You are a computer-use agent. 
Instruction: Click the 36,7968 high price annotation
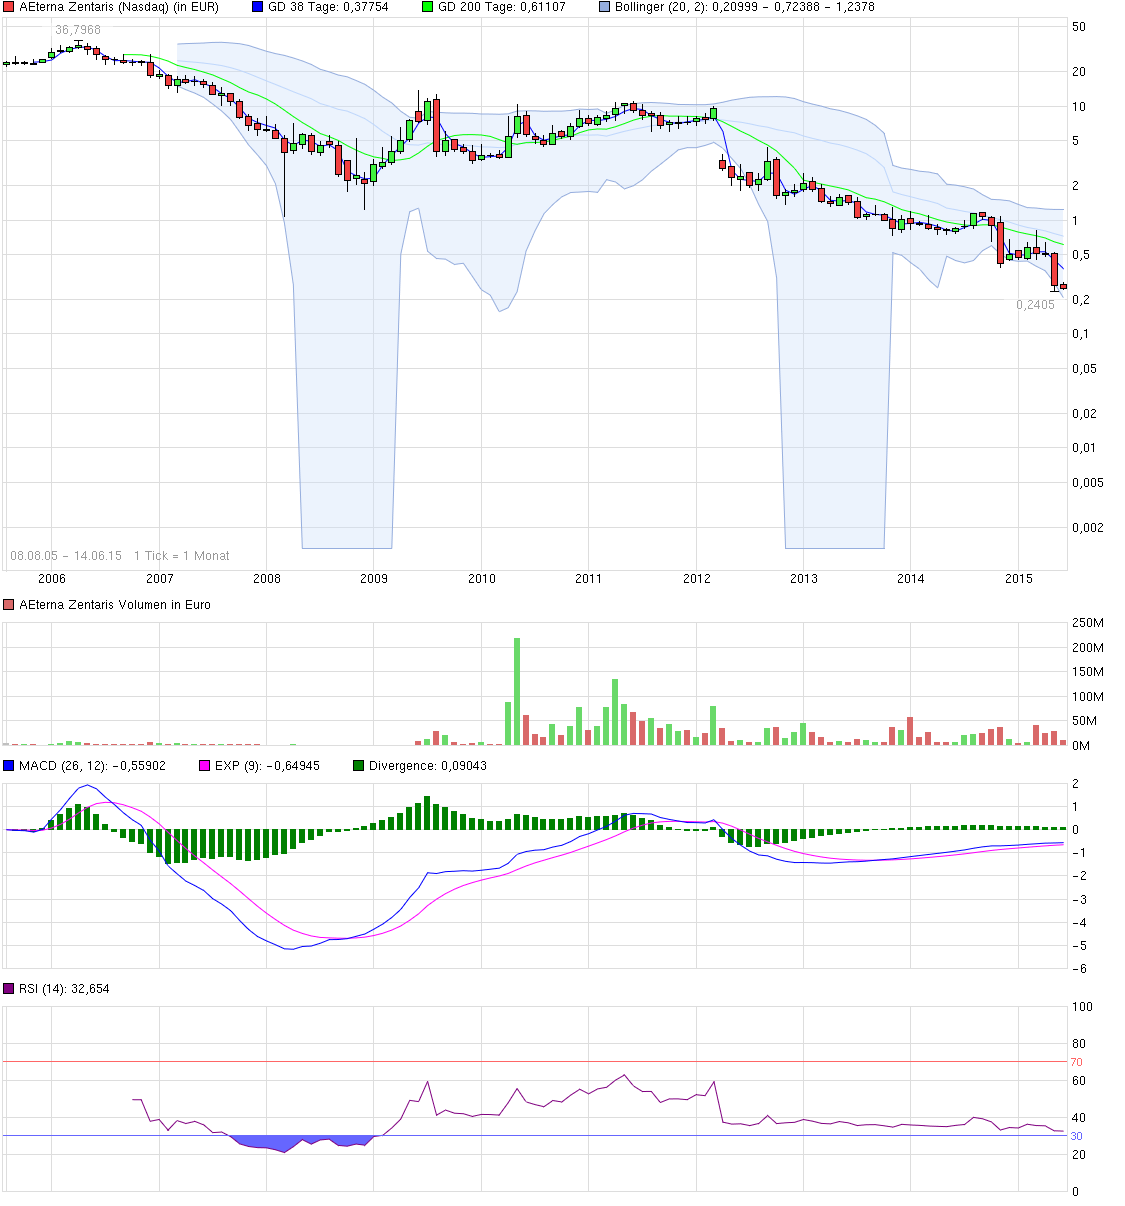[x=78, y=30]
